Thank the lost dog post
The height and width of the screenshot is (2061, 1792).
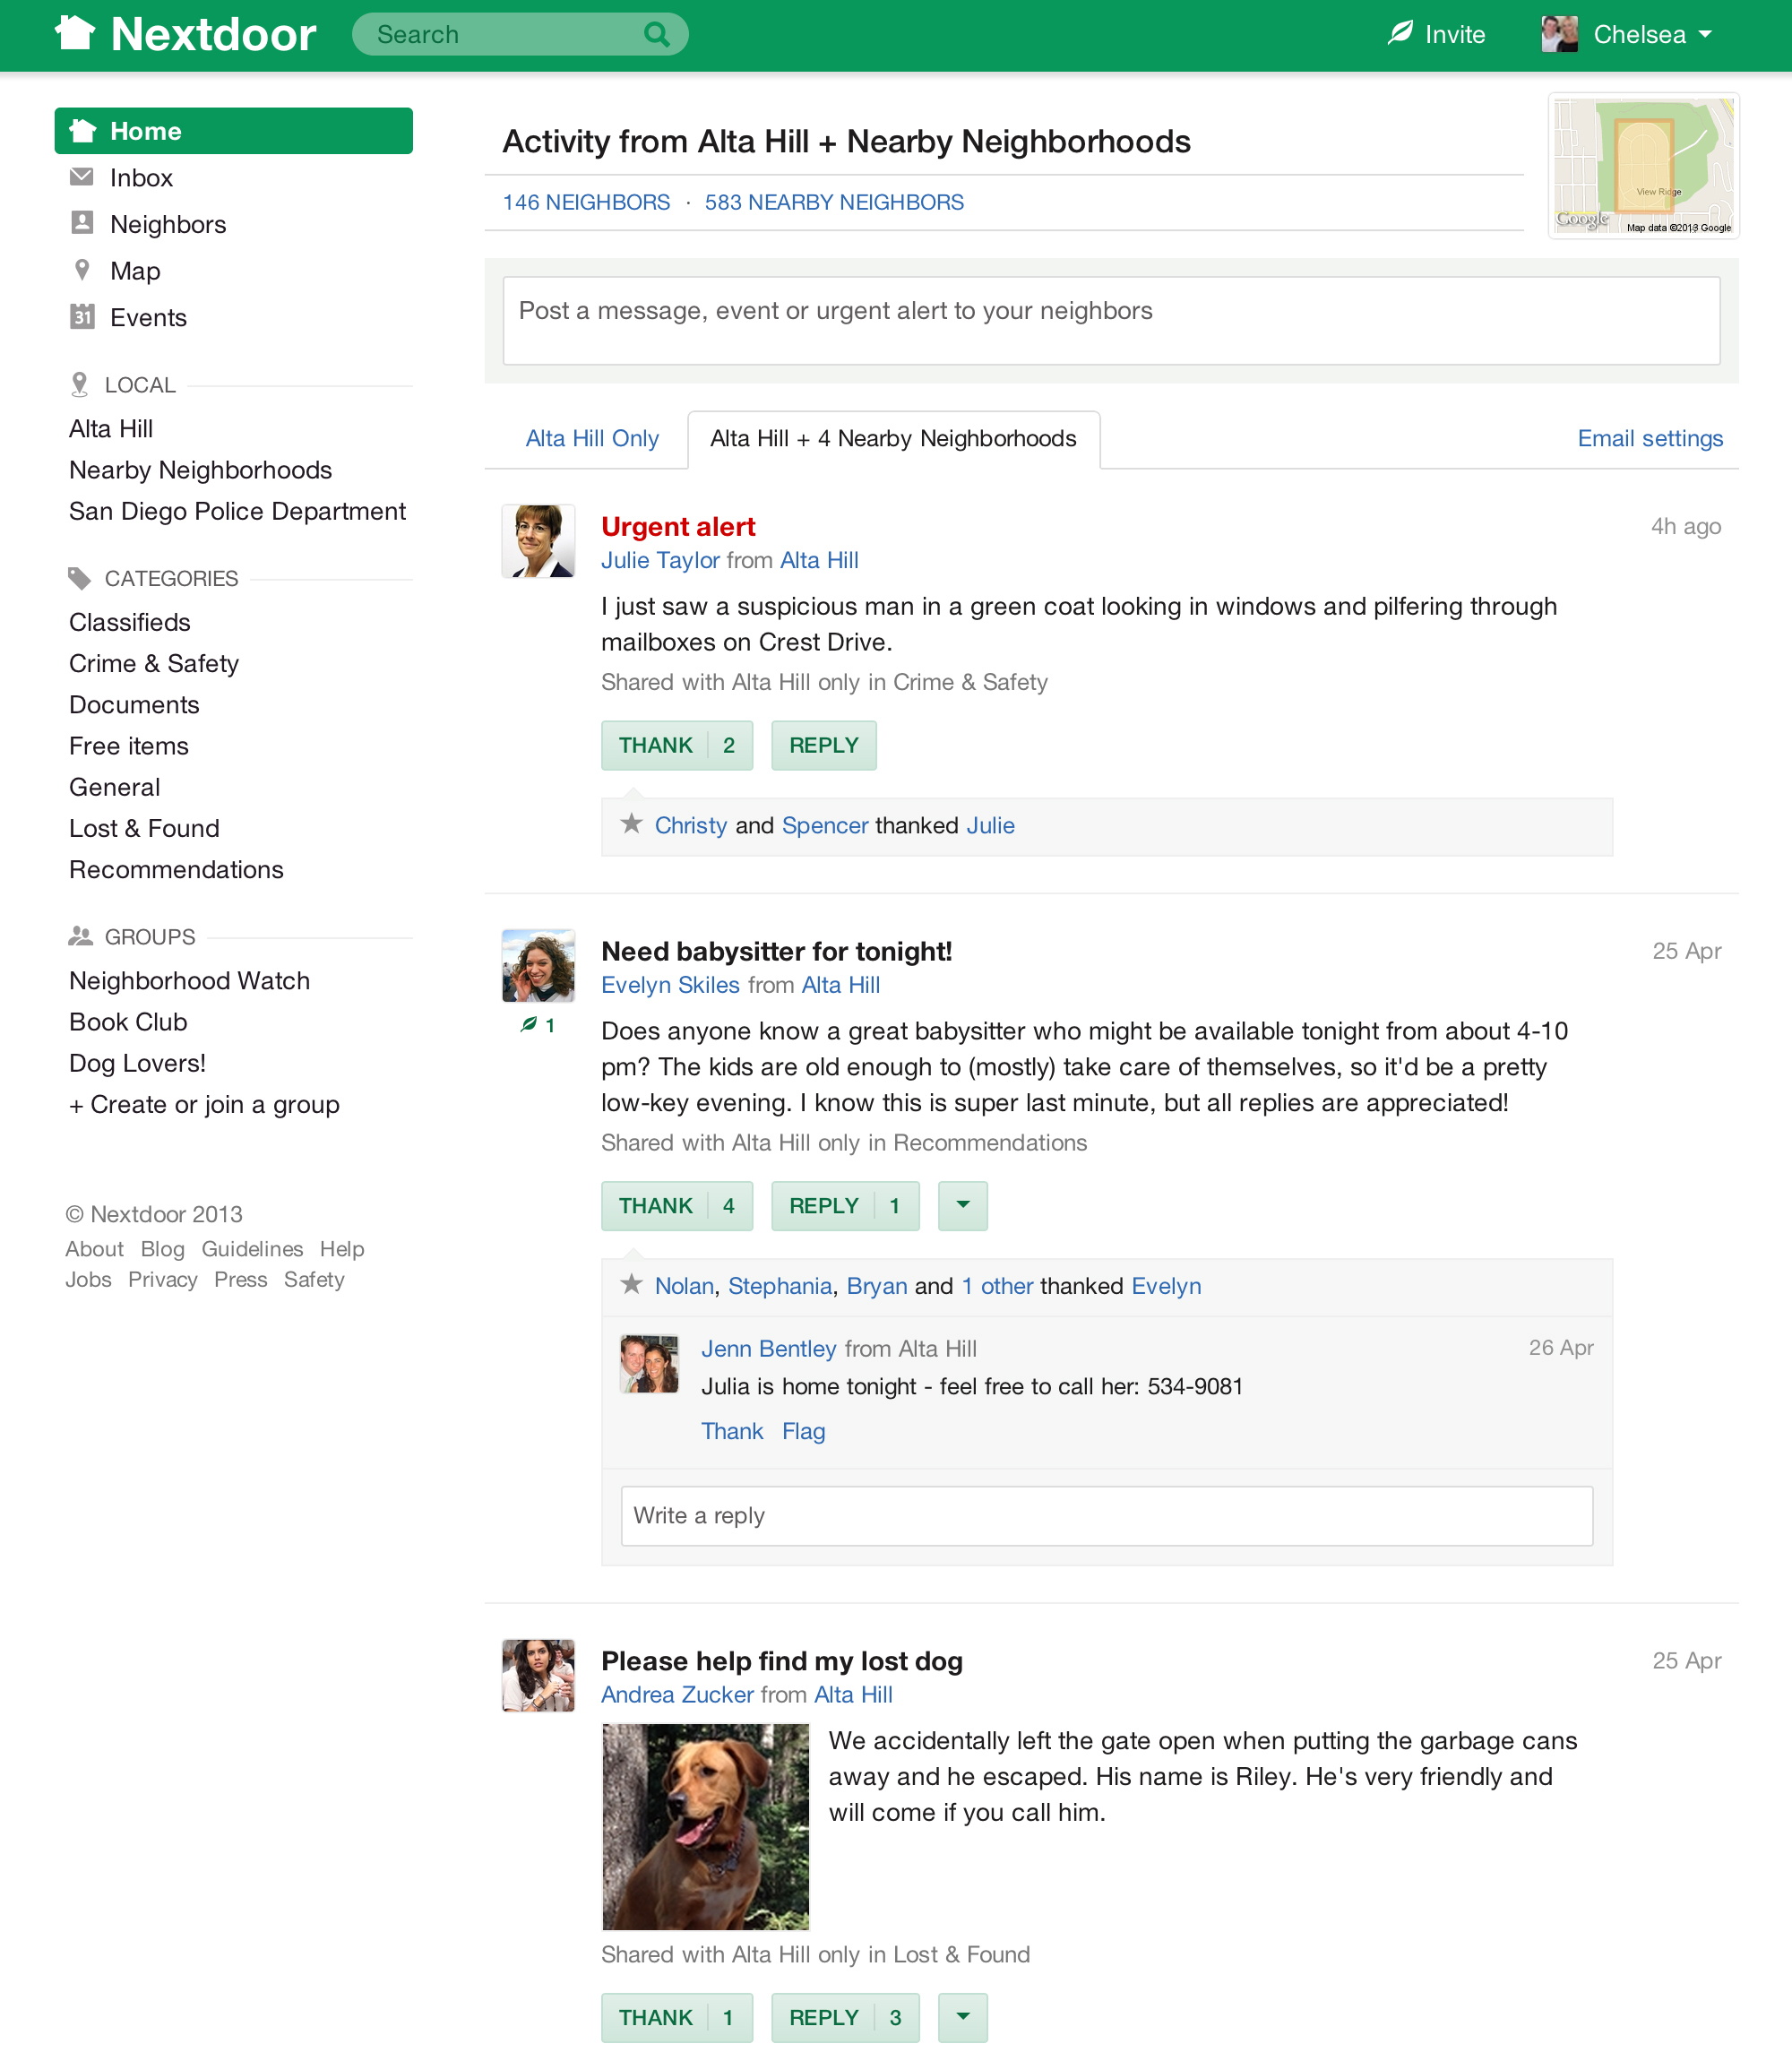point(677,2017)
